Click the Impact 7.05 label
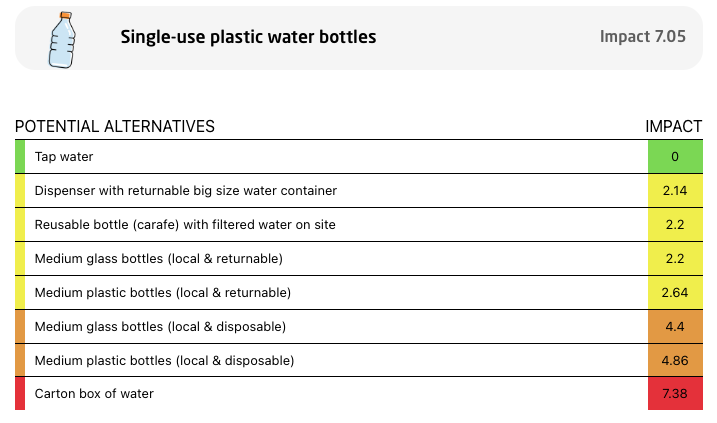The height and width of the screenshot is (423, 717). (x=642, y=37)
